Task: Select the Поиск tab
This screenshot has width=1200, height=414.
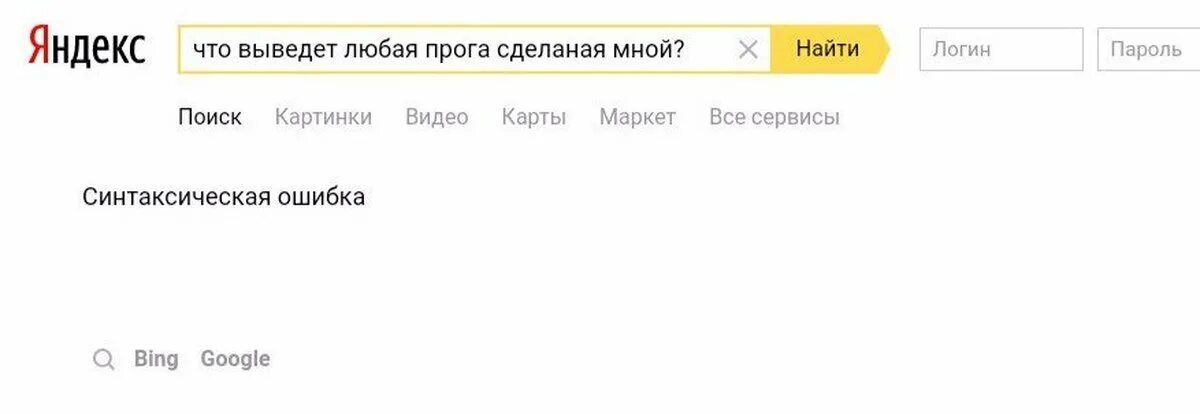Action: click(210, 117)
